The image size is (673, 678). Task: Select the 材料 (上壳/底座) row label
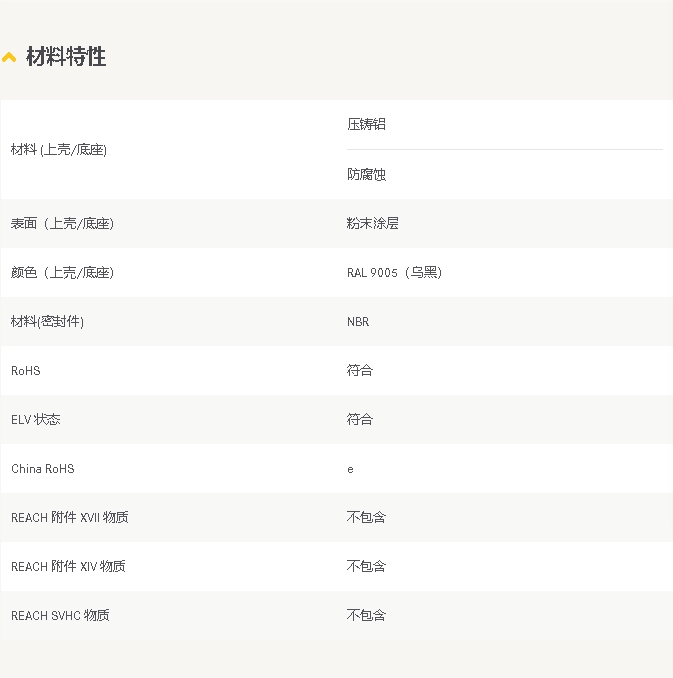59,149
